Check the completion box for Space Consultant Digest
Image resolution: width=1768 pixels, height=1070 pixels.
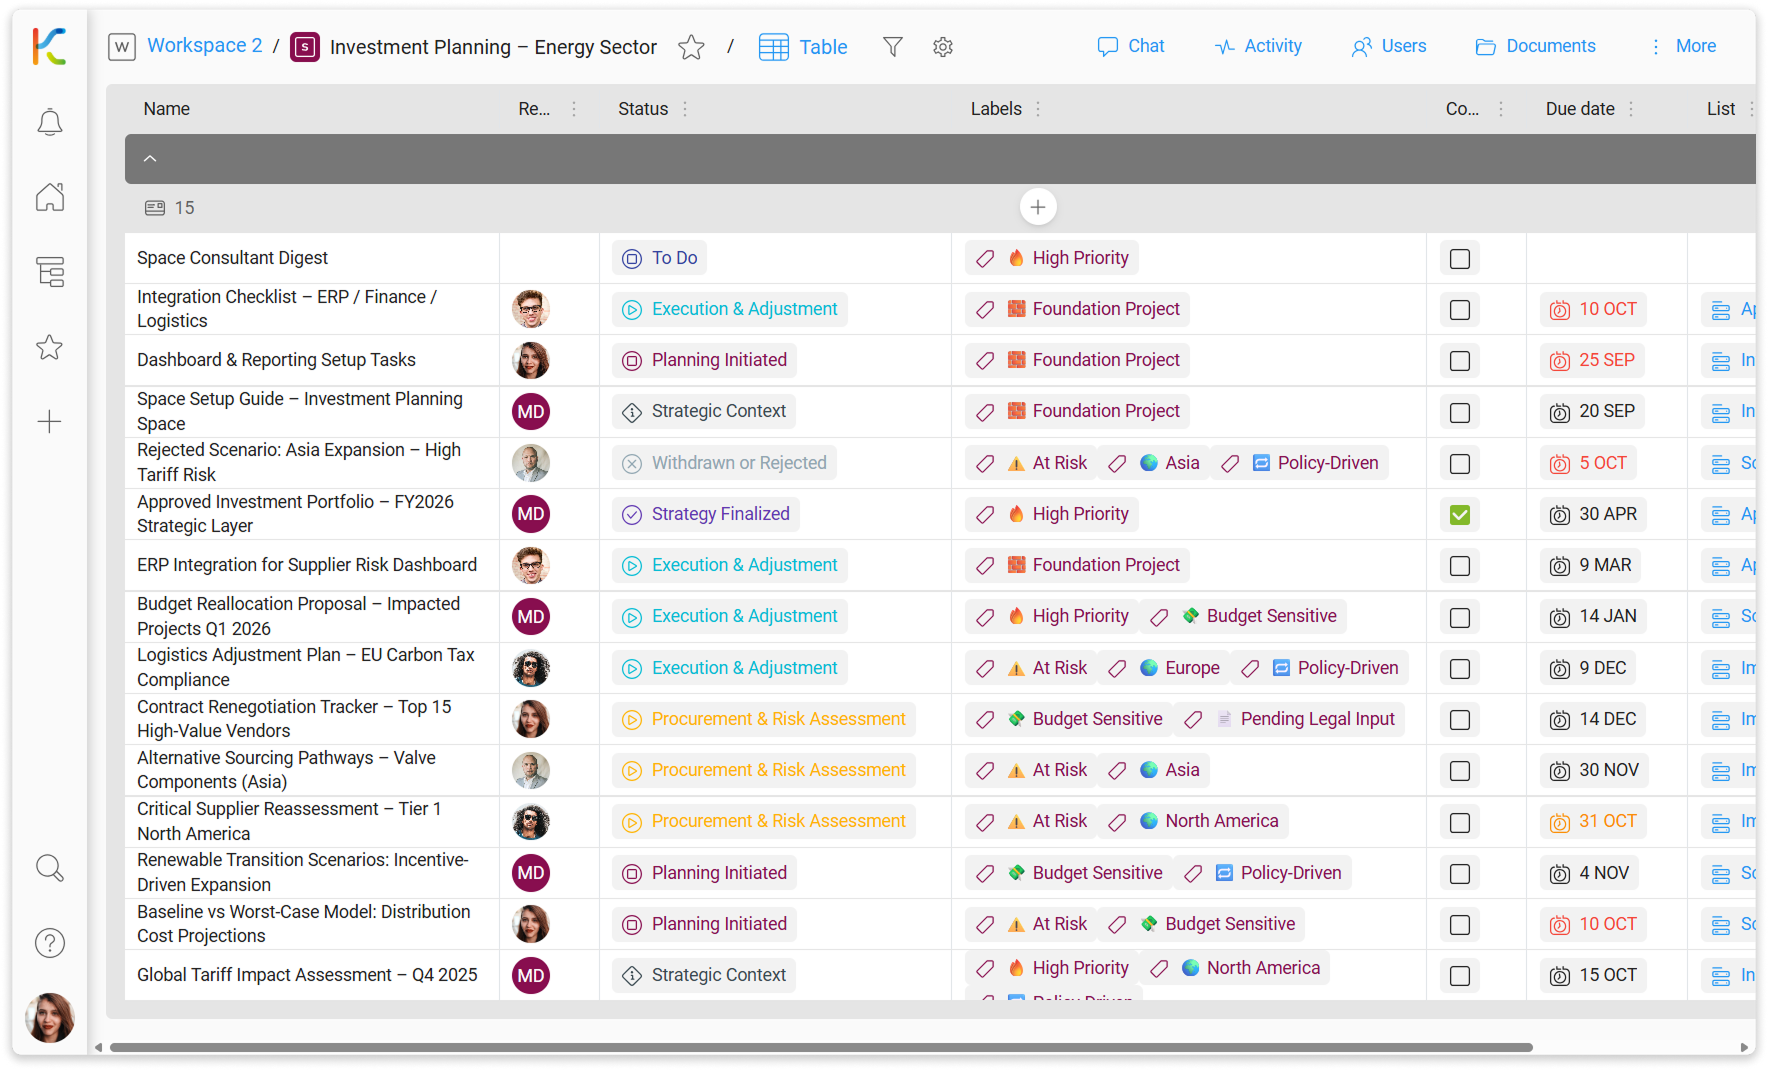(x=1460, y=259)
